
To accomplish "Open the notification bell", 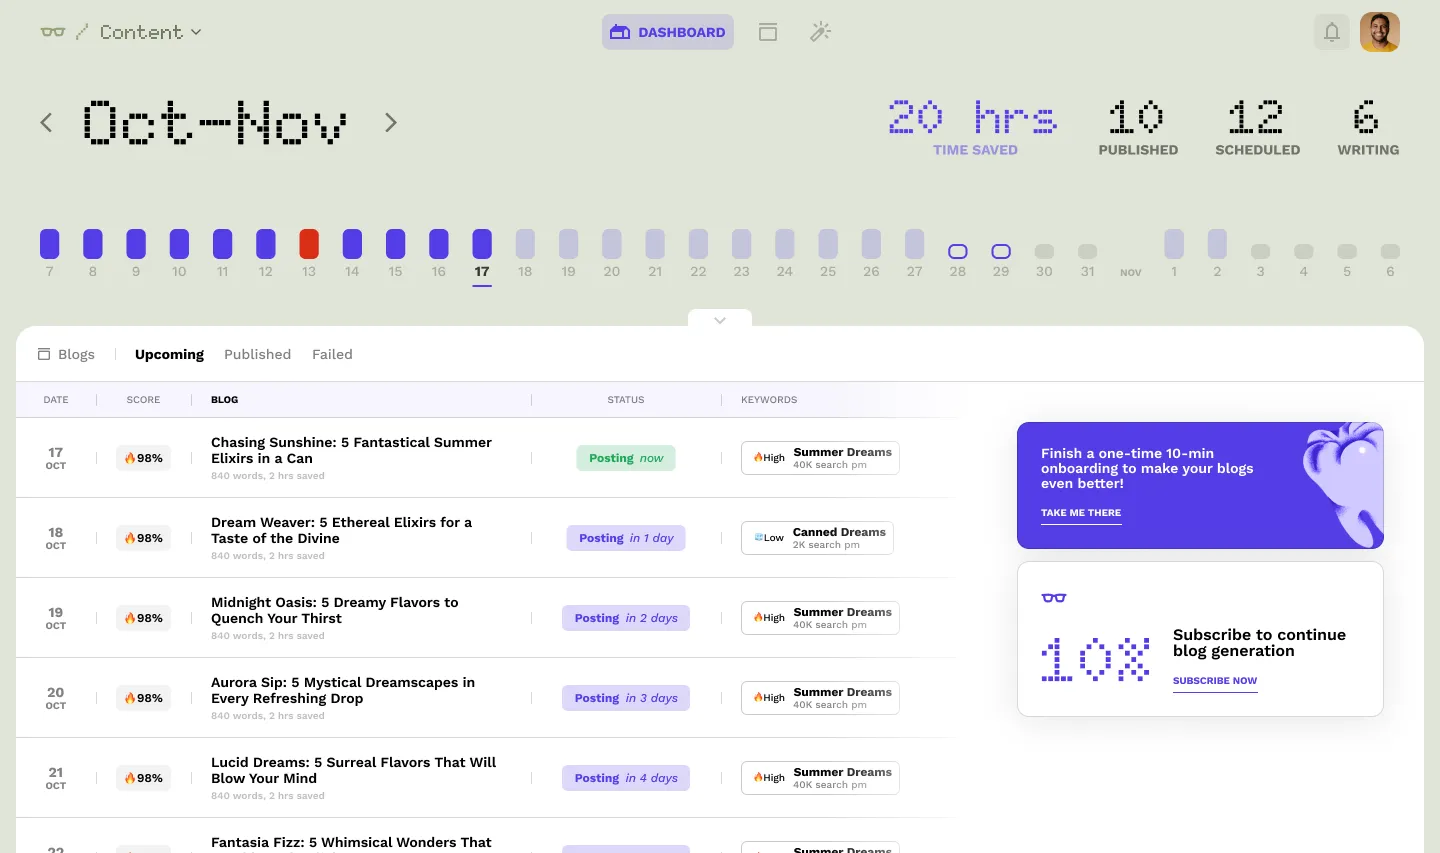I will click(1332, 31).
